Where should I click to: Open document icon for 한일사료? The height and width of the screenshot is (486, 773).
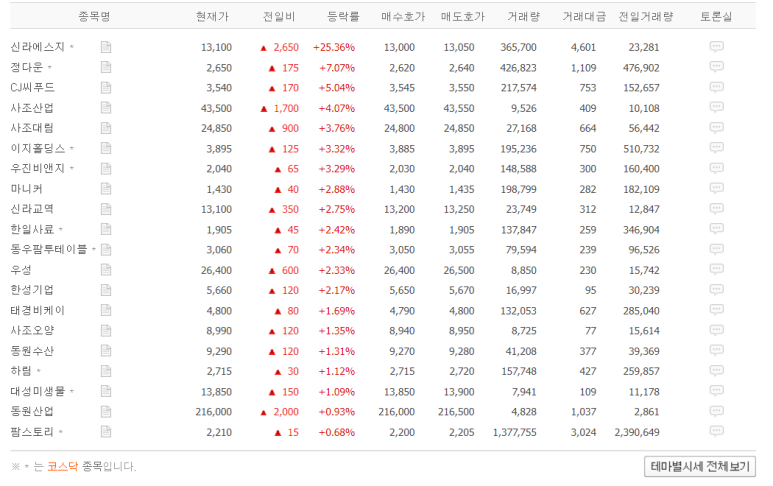point(106,230)
